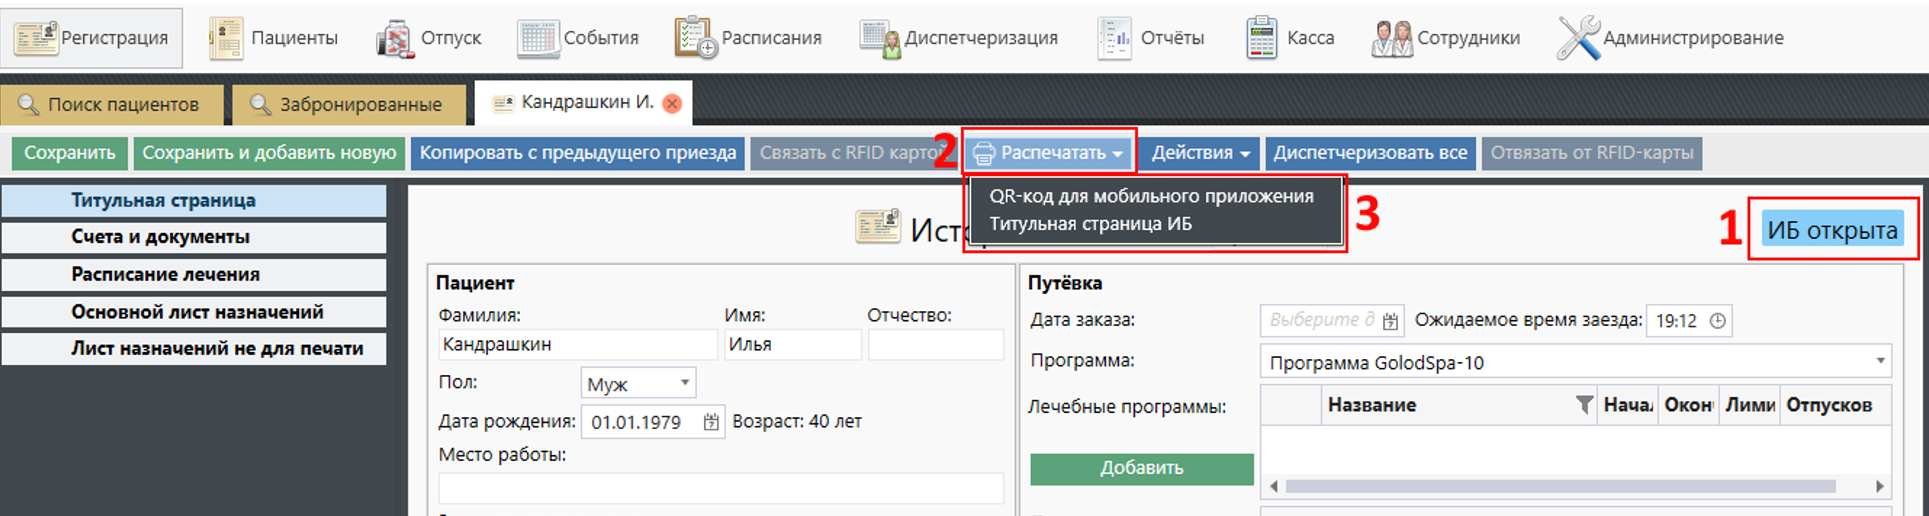Open the Пол gender dropdown

coord(638,383)
